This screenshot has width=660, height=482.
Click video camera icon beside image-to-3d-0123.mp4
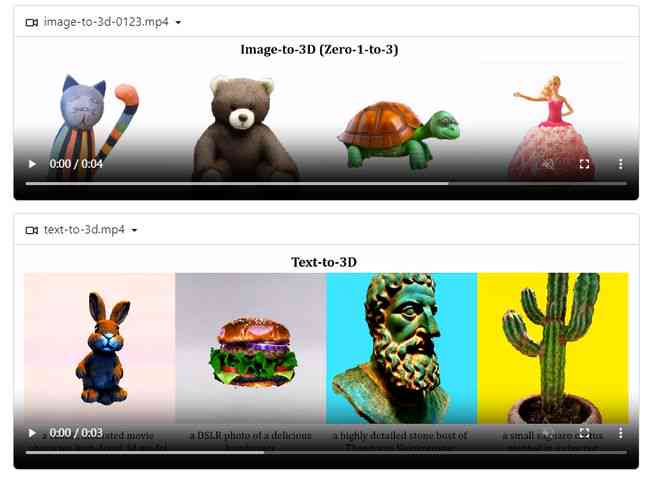click(32, 22)
